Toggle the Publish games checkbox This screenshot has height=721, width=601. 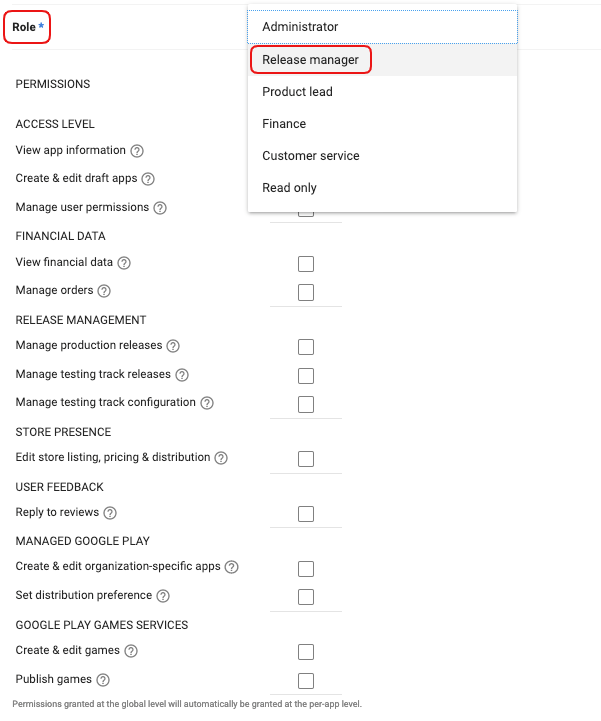tap(306, 681)
